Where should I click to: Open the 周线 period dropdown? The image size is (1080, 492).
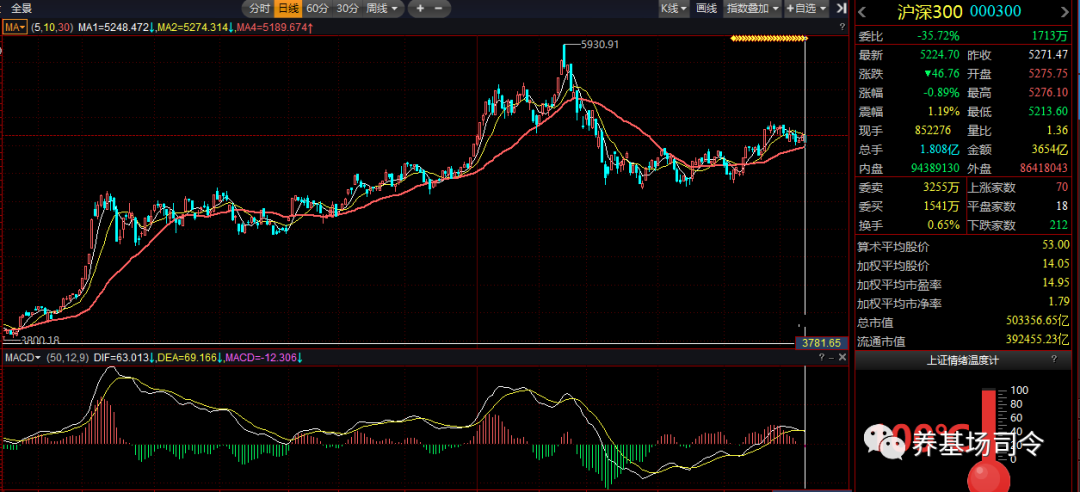click(382, 8)
